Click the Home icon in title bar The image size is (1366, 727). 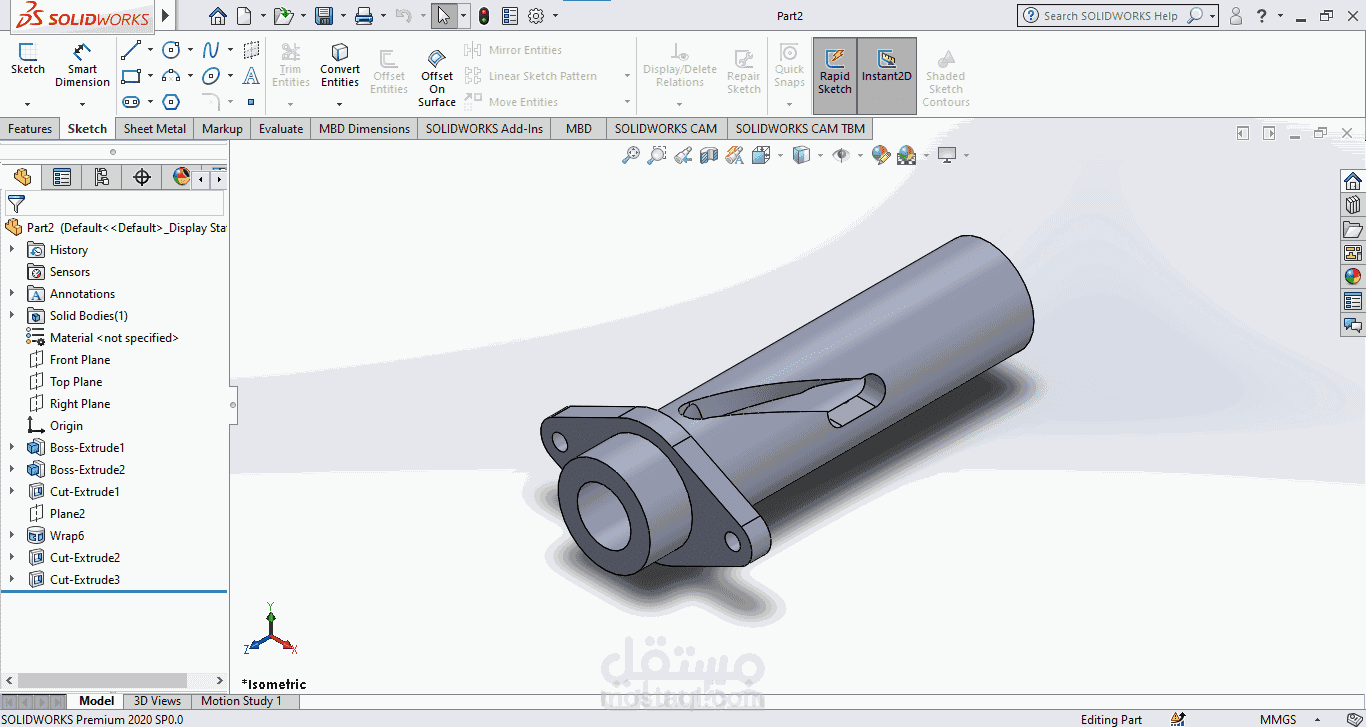[217, 16]
